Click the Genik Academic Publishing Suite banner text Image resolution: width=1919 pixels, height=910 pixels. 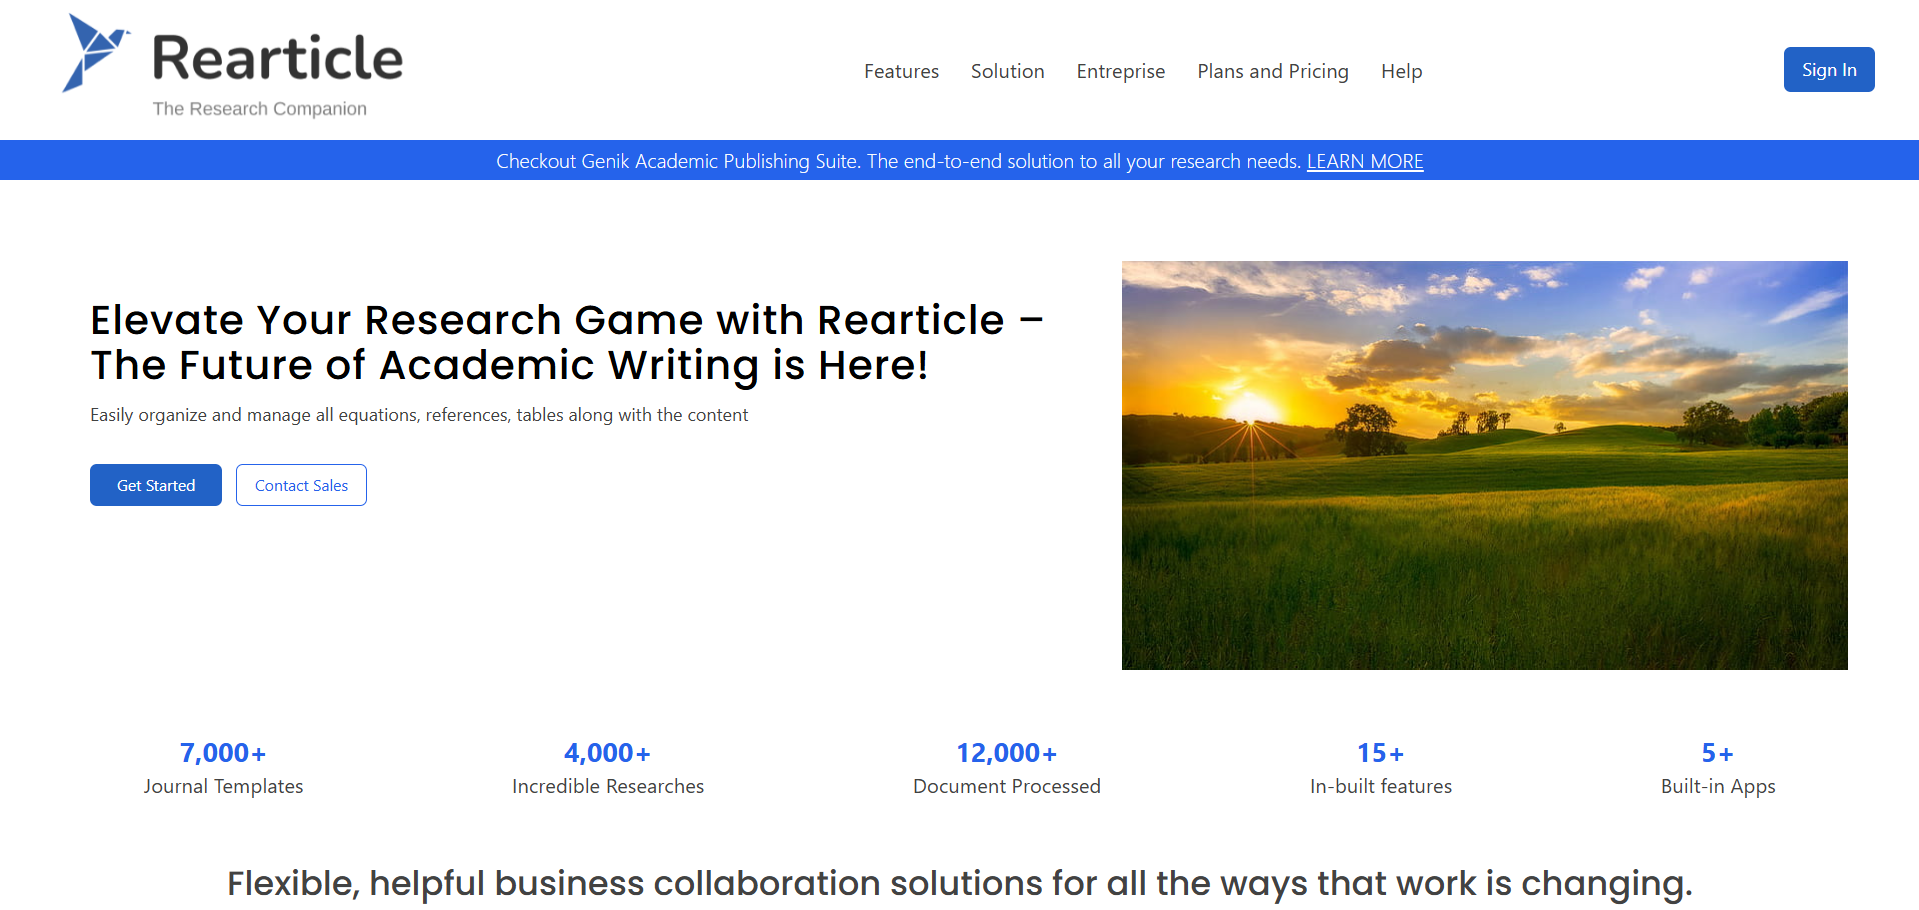click(x=898, y=161)
